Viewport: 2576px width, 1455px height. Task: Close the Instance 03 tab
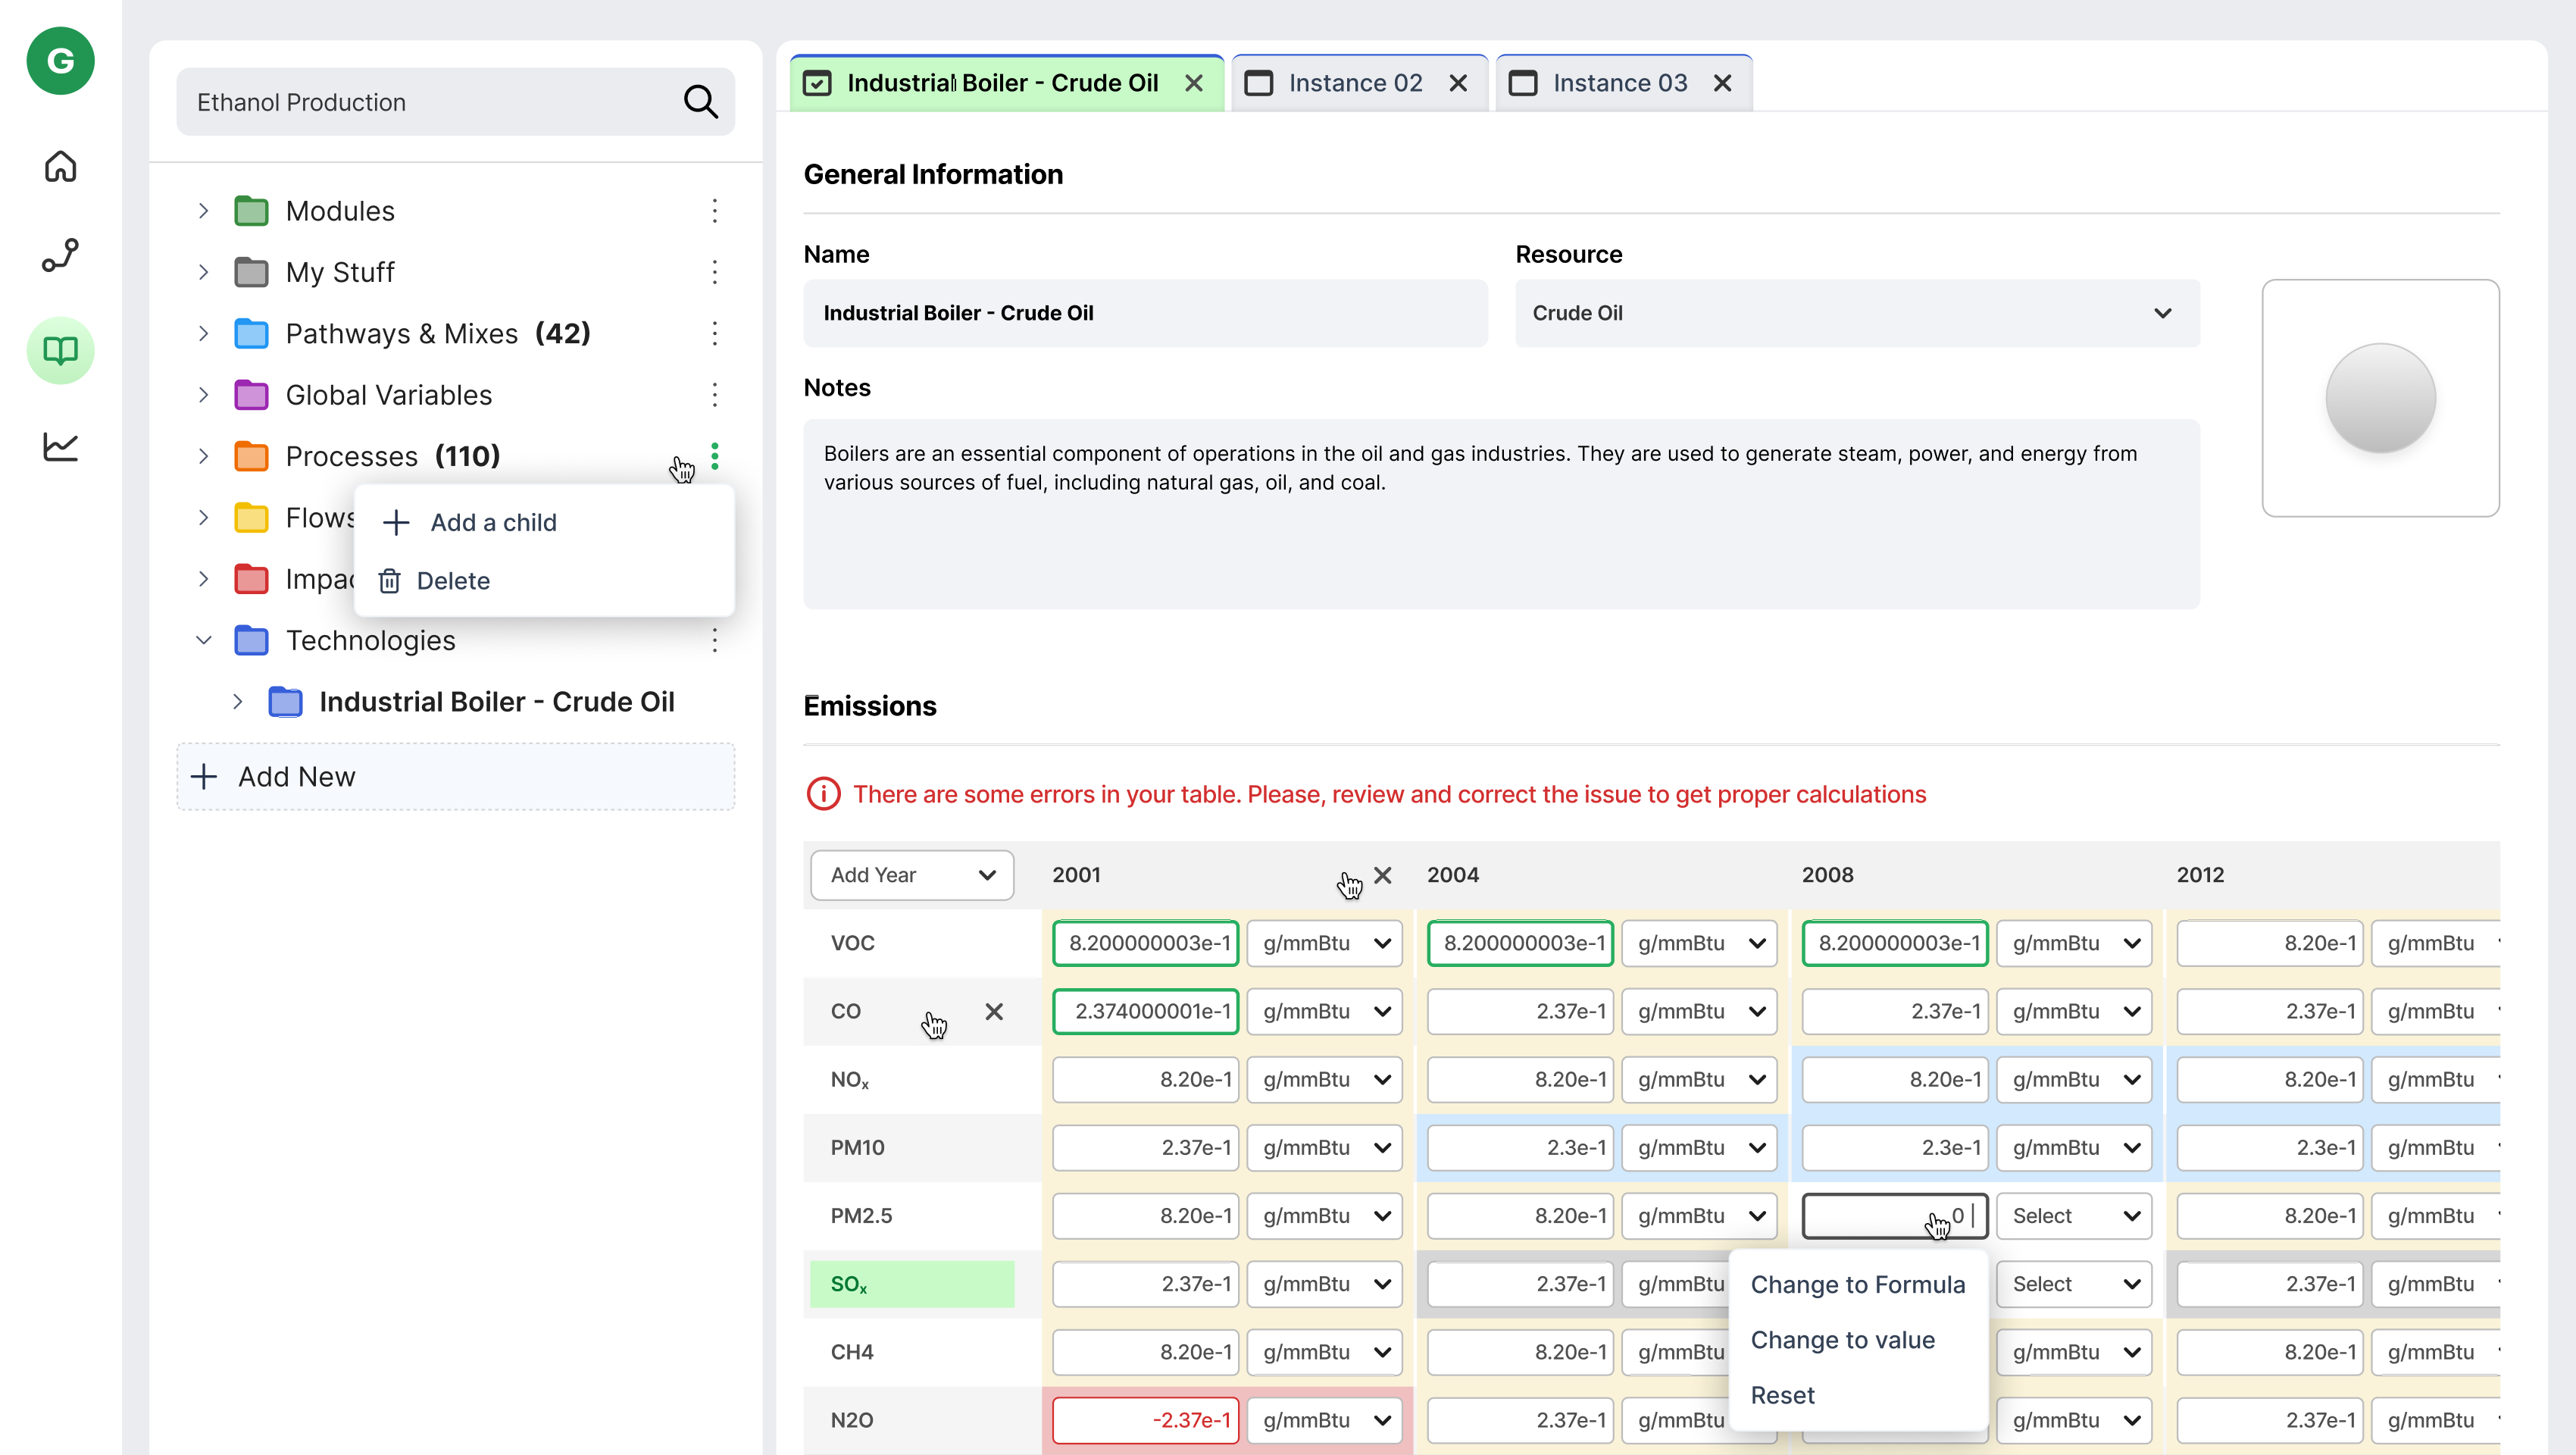(x=1722, y=83)
